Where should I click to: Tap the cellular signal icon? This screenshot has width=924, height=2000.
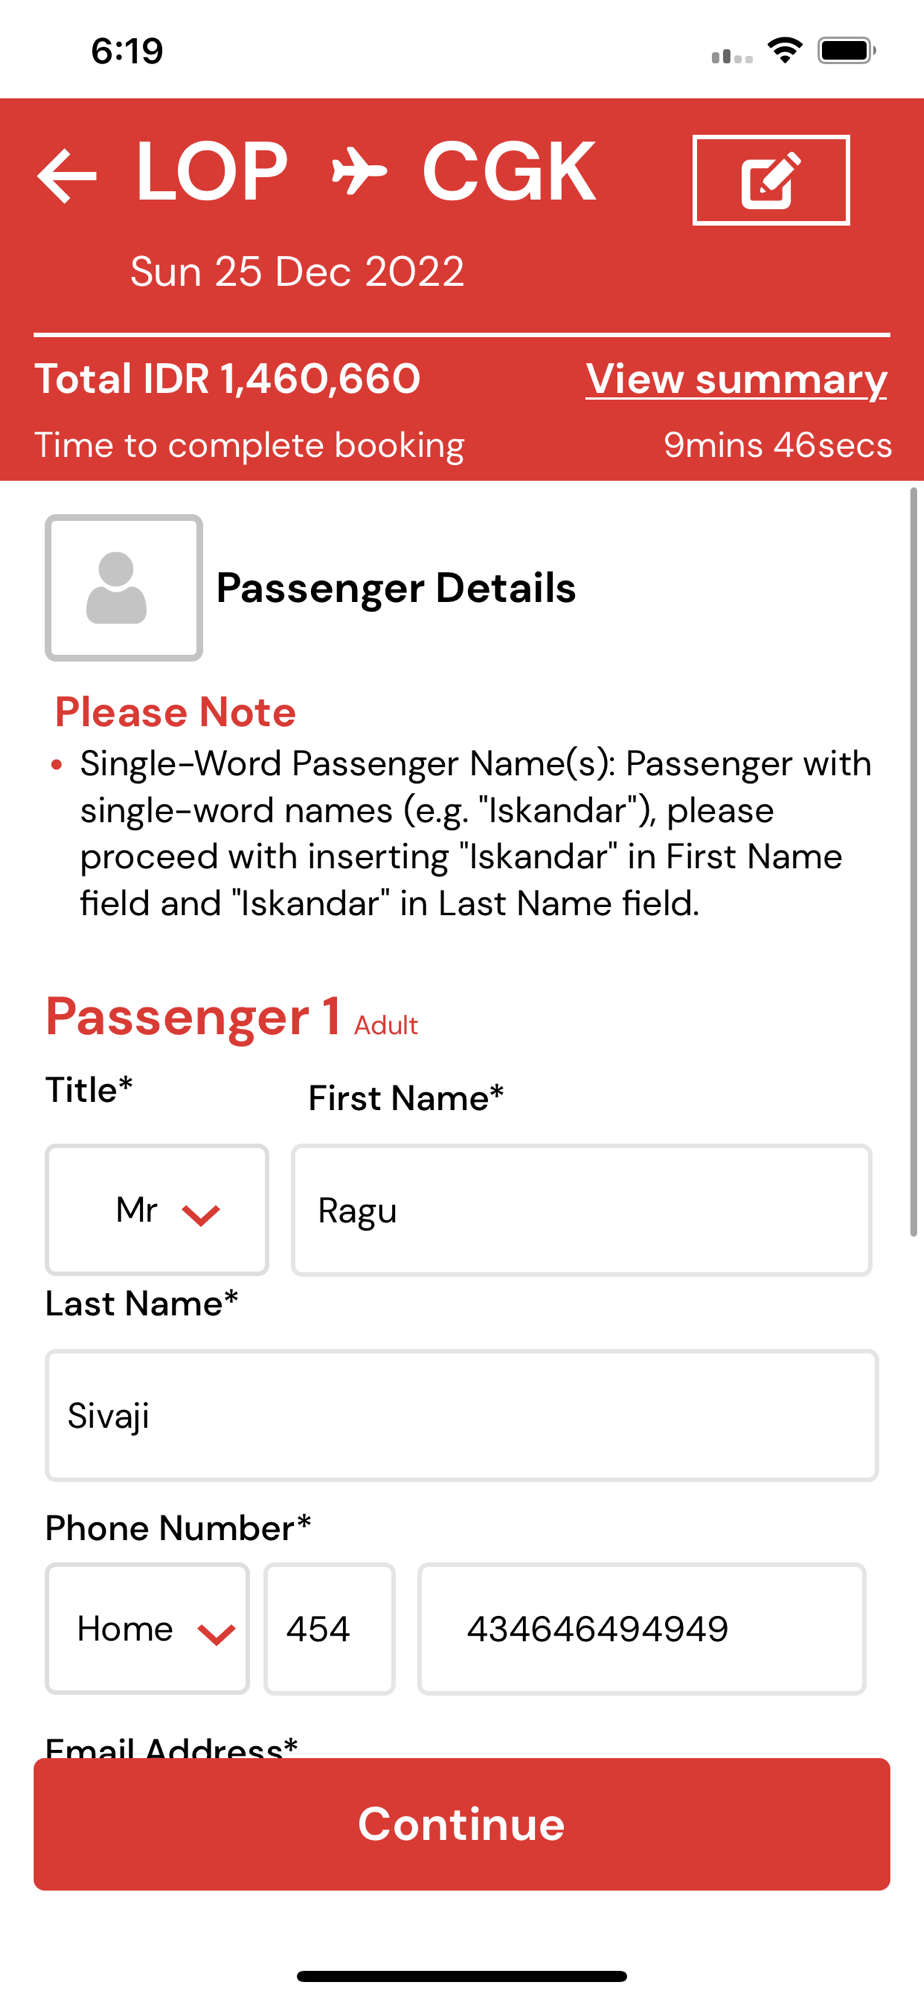point(731,56)
